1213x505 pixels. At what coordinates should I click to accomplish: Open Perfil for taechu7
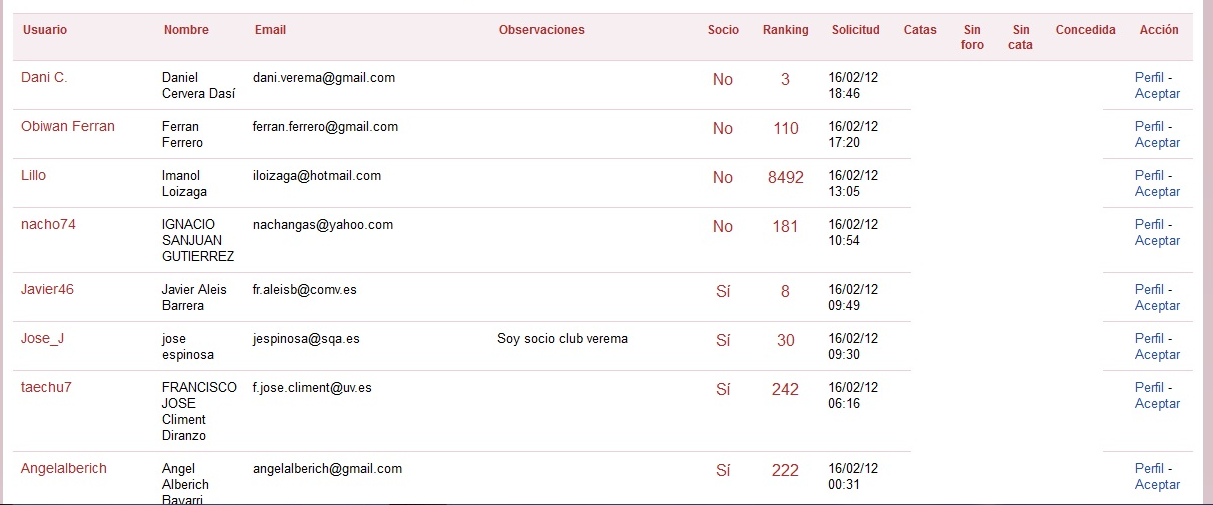pyautogui.click(x=1150, y=387)
